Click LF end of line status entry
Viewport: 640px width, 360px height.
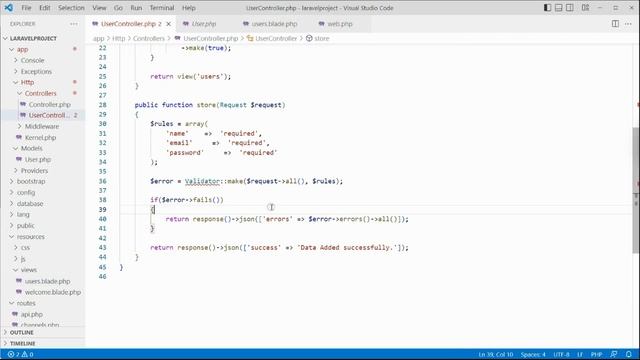580,354
